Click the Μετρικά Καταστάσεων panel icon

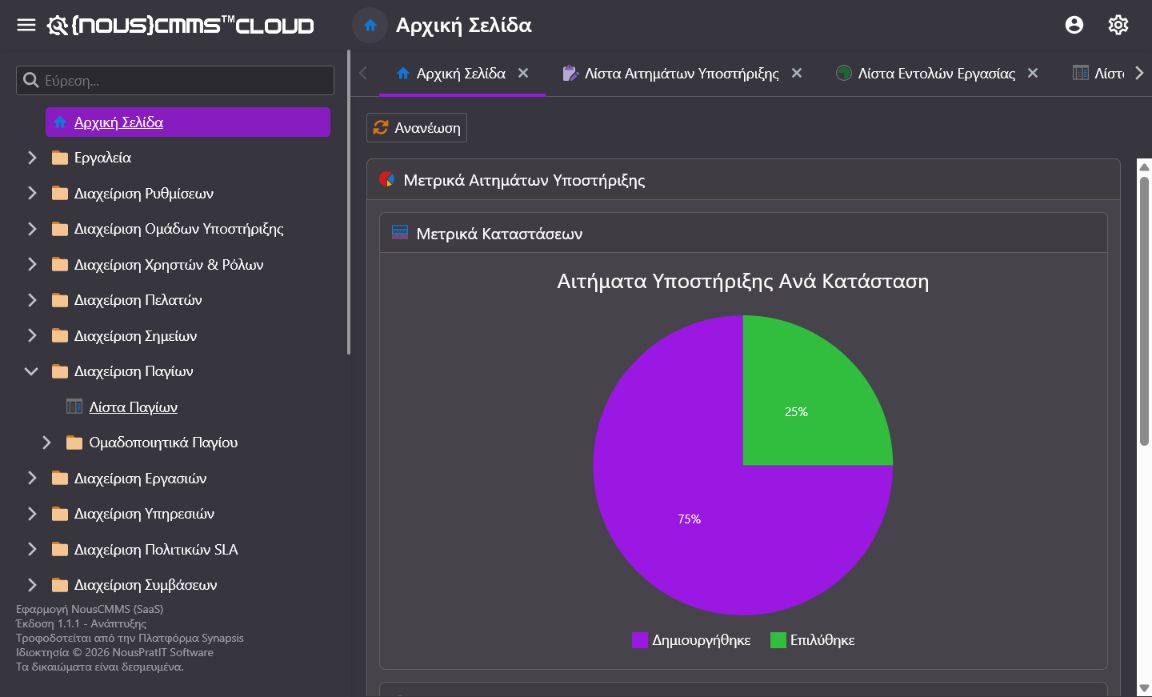400,233
